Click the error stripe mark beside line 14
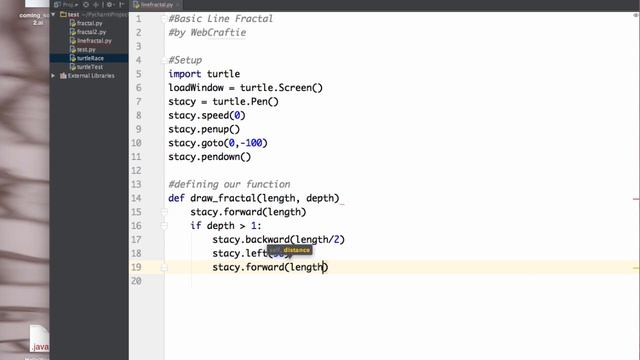This screenshot has width=640, height=360. click(636, 199)
